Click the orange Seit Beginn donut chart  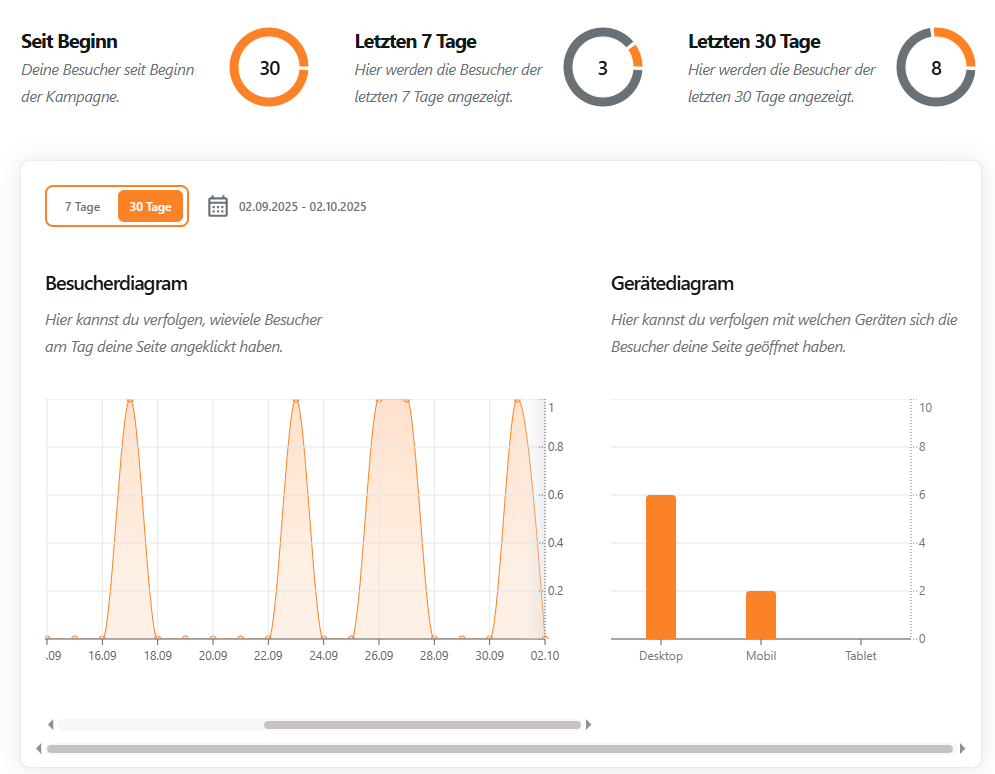click(269, 67)
